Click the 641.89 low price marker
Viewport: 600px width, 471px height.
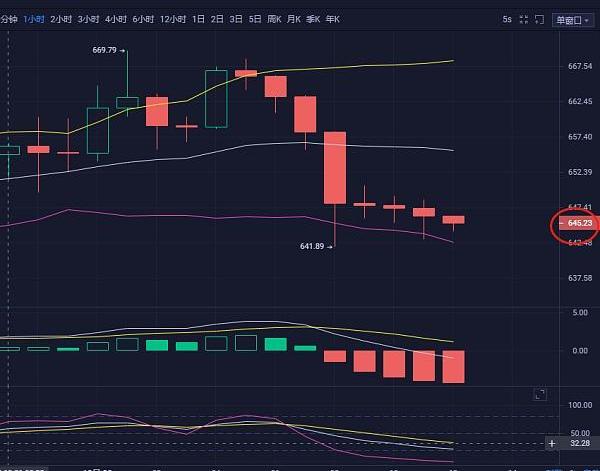(313, 246)
